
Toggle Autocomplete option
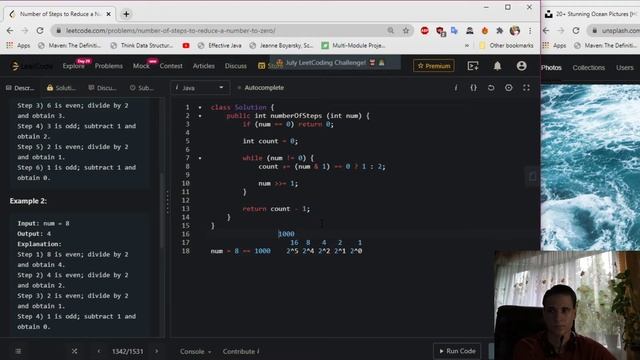[260, 88]
